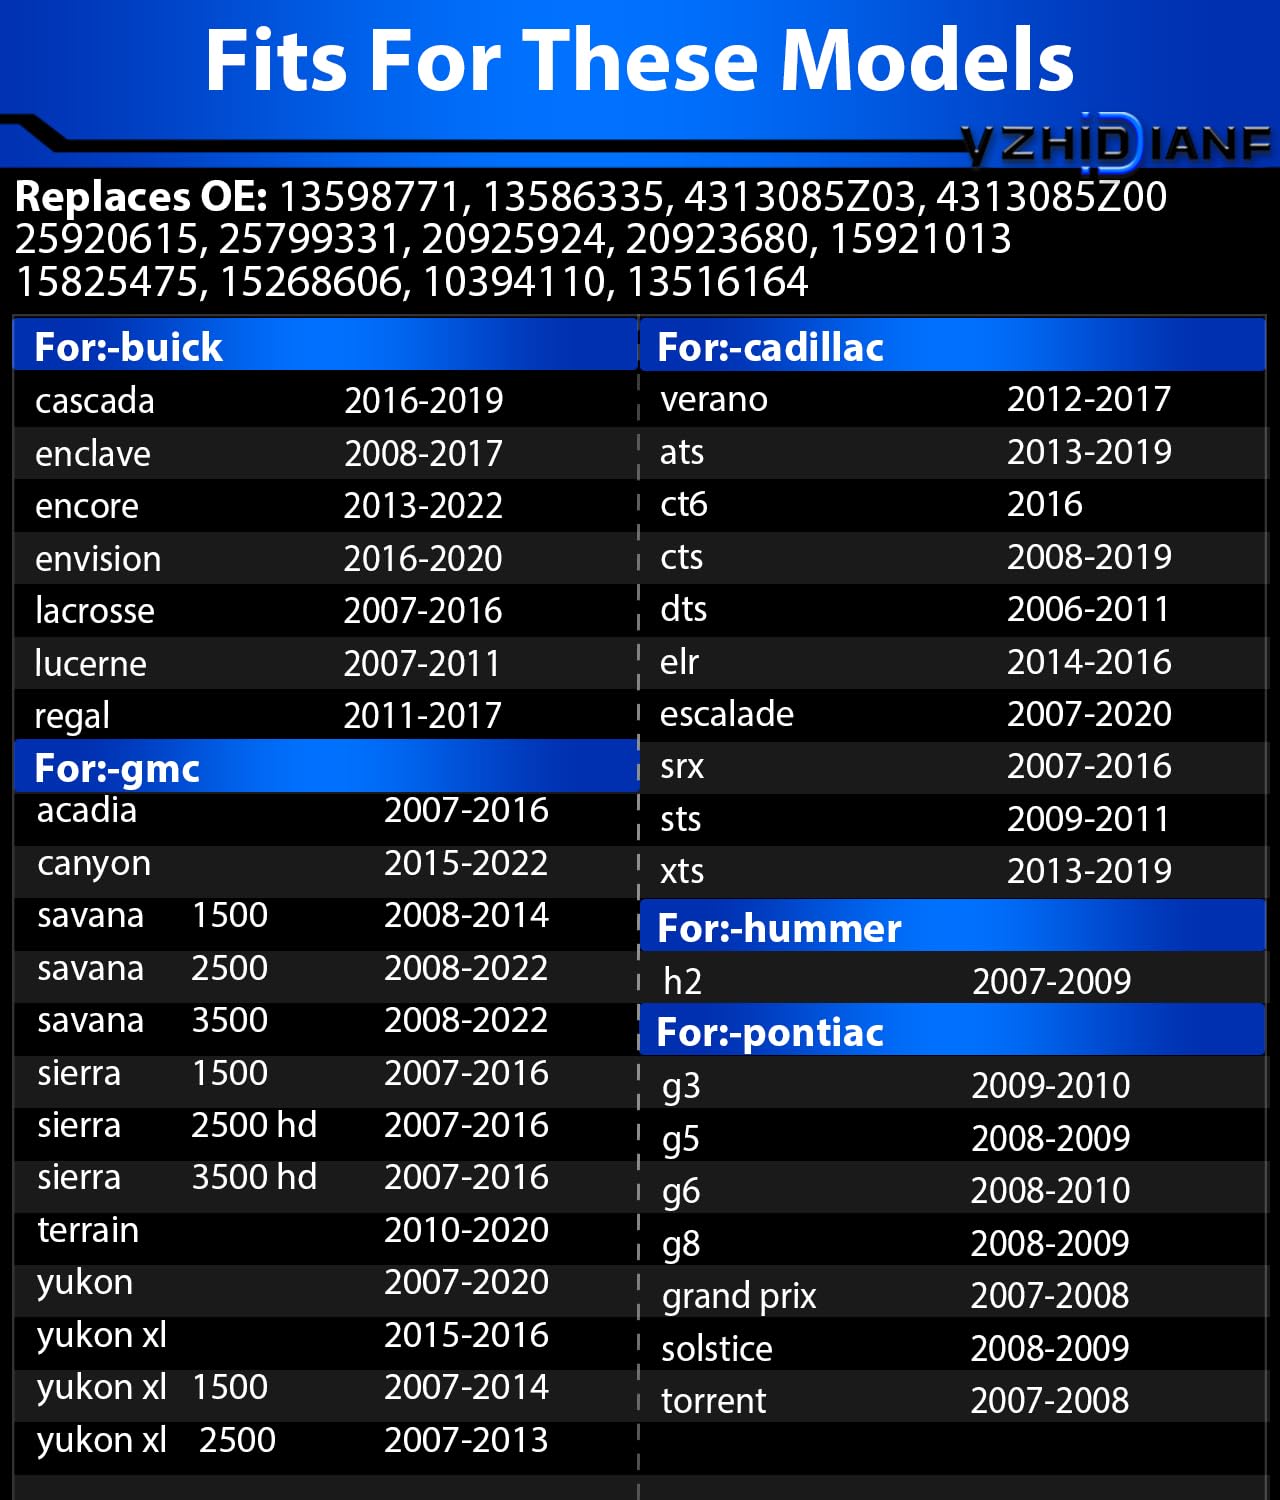This screenshot has height=1500, width=1280.
Task: Click the "Replaces OE:" label
Action: (141, 197)
